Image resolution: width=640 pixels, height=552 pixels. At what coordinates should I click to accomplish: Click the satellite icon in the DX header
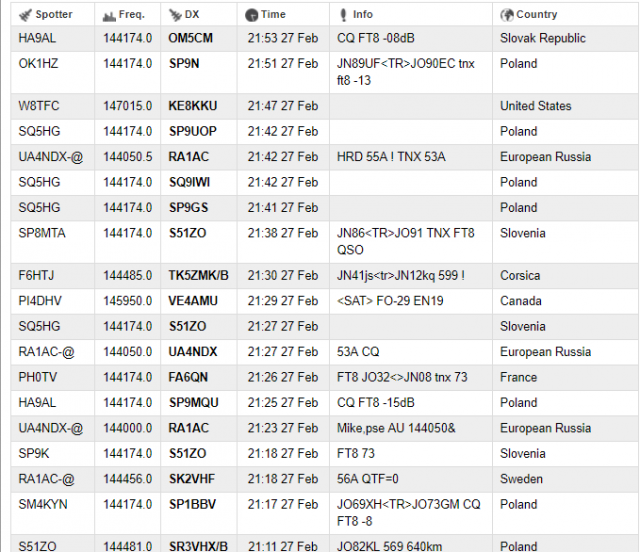[175, 15]
